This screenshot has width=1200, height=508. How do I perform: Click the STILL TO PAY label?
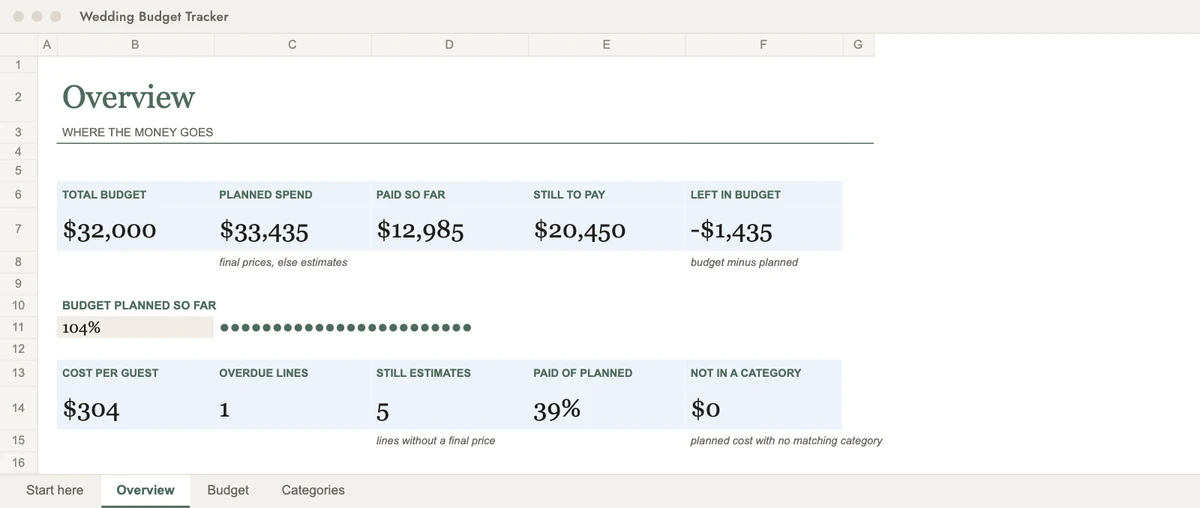[569, 194]
